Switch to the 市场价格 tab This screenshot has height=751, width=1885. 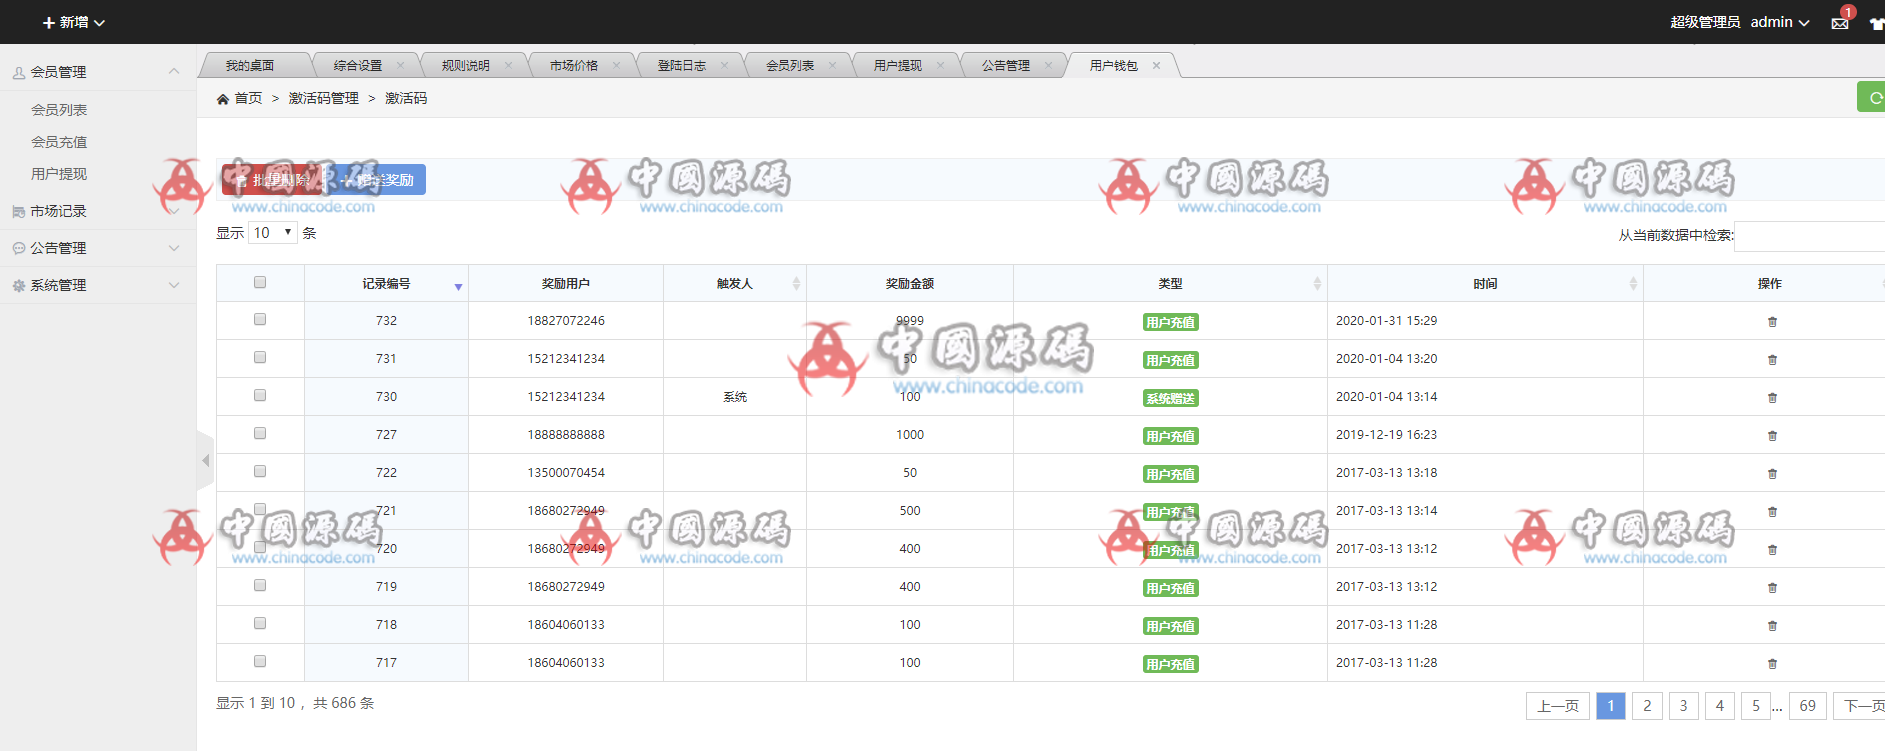pos(574,66)
